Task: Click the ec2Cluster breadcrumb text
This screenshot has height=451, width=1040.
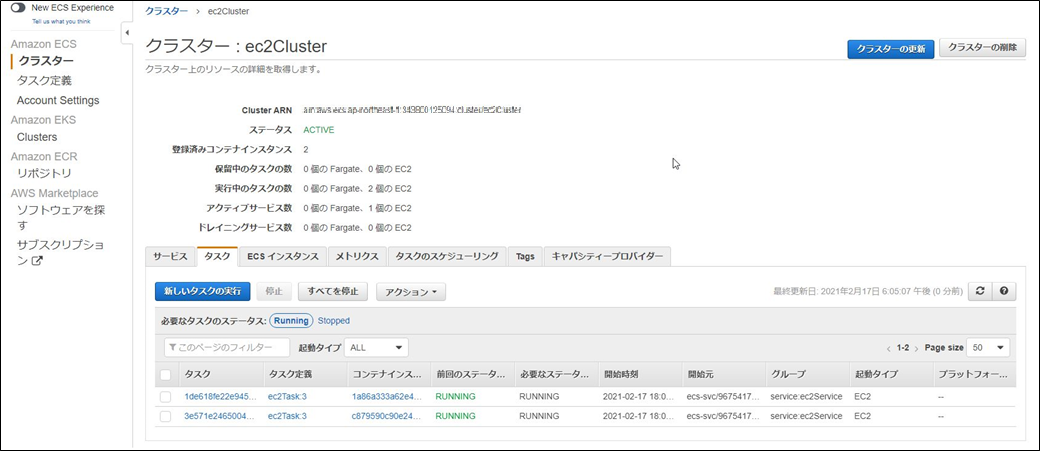Action: coord(228,11)
